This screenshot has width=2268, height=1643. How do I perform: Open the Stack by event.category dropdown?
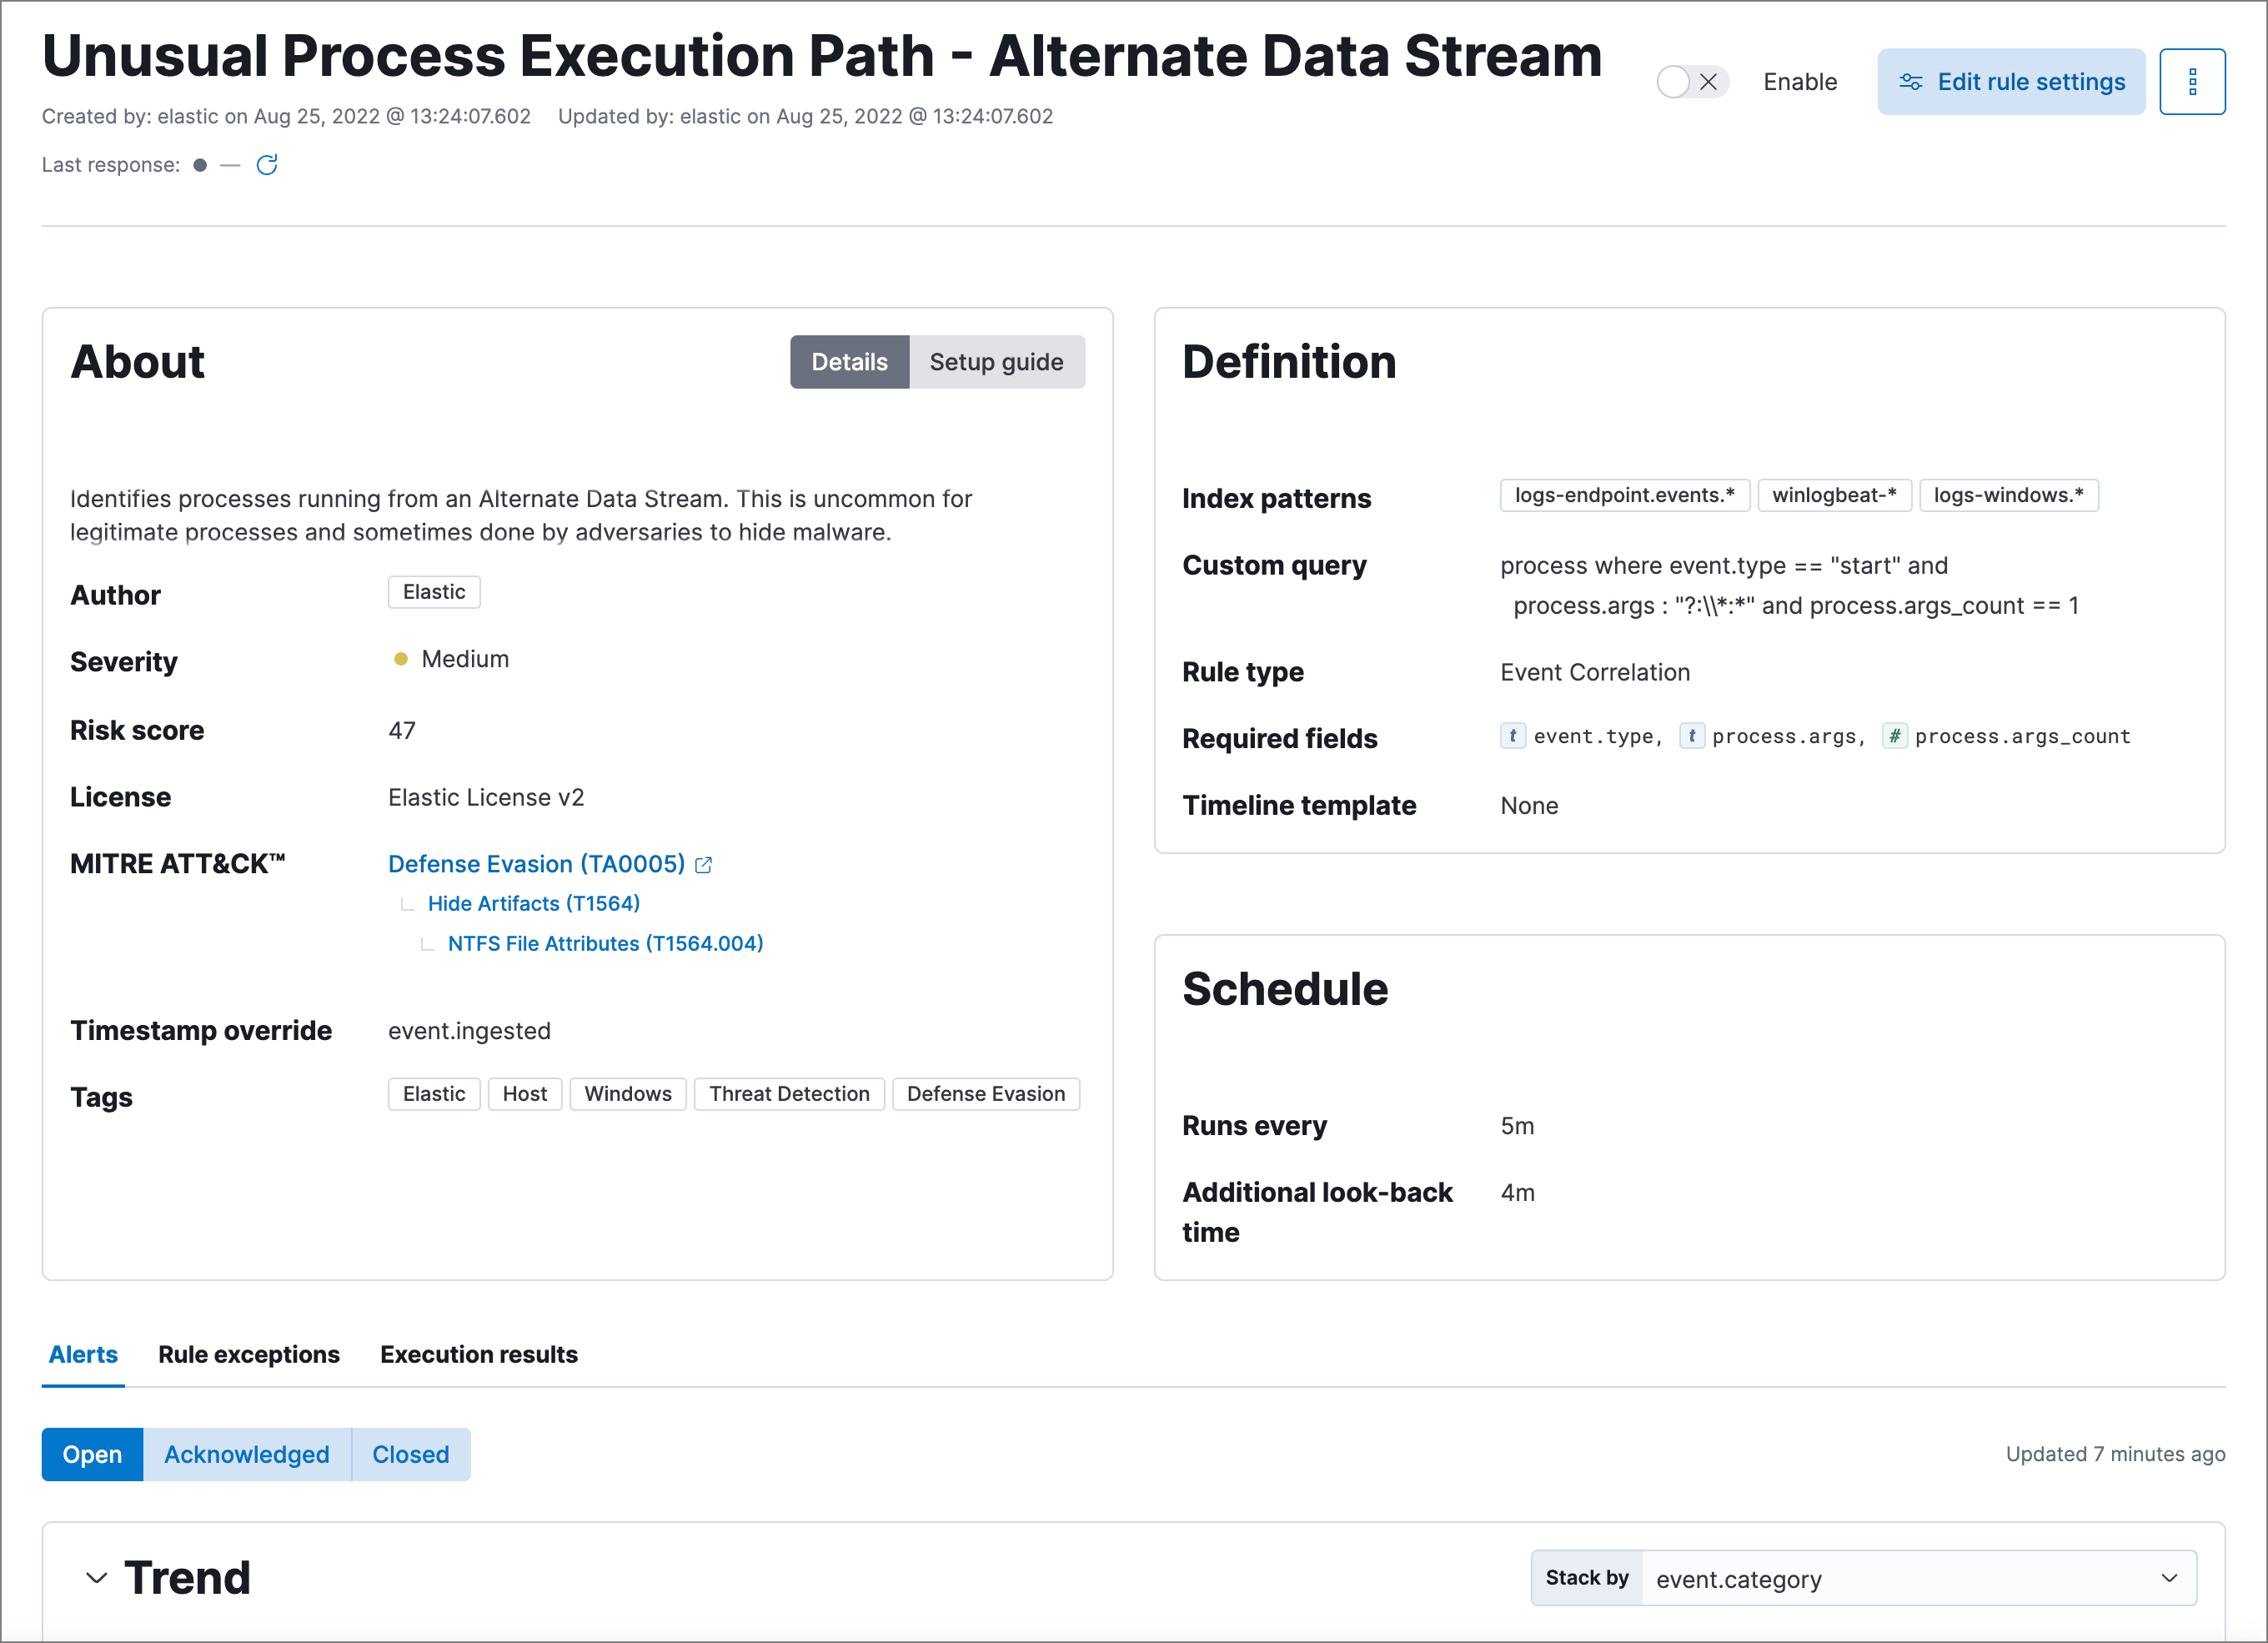[x=1917, y=1578]
